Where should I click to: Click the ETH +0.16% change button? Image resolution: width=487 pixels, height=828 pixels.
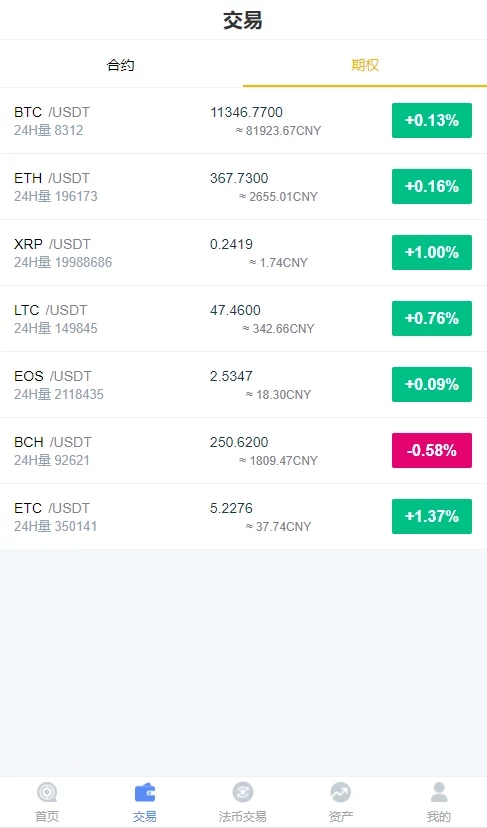[432, 186]
